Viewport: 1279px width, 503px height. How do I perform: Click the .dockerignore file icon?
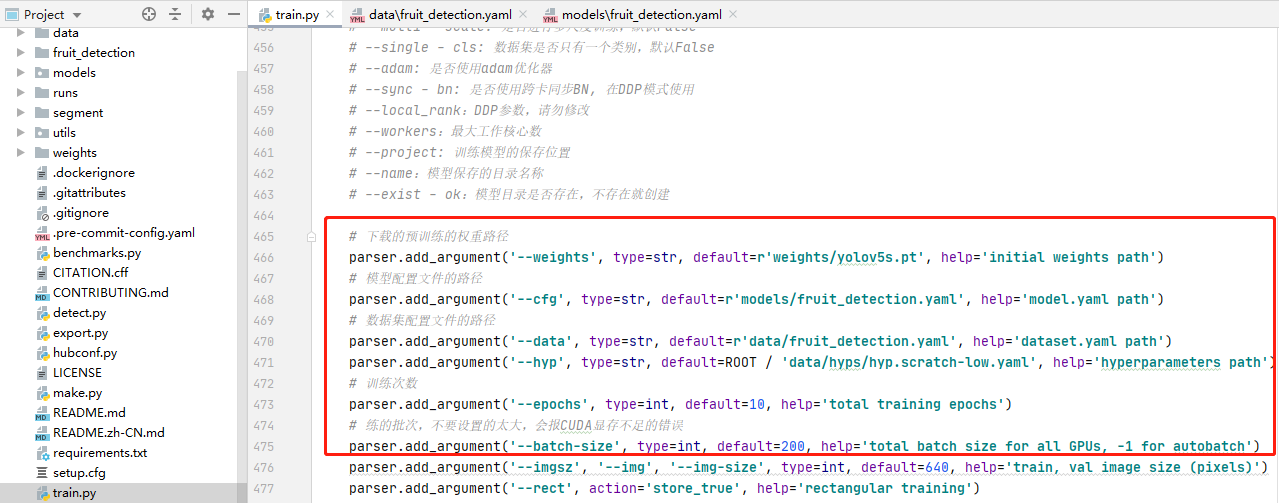41,172
